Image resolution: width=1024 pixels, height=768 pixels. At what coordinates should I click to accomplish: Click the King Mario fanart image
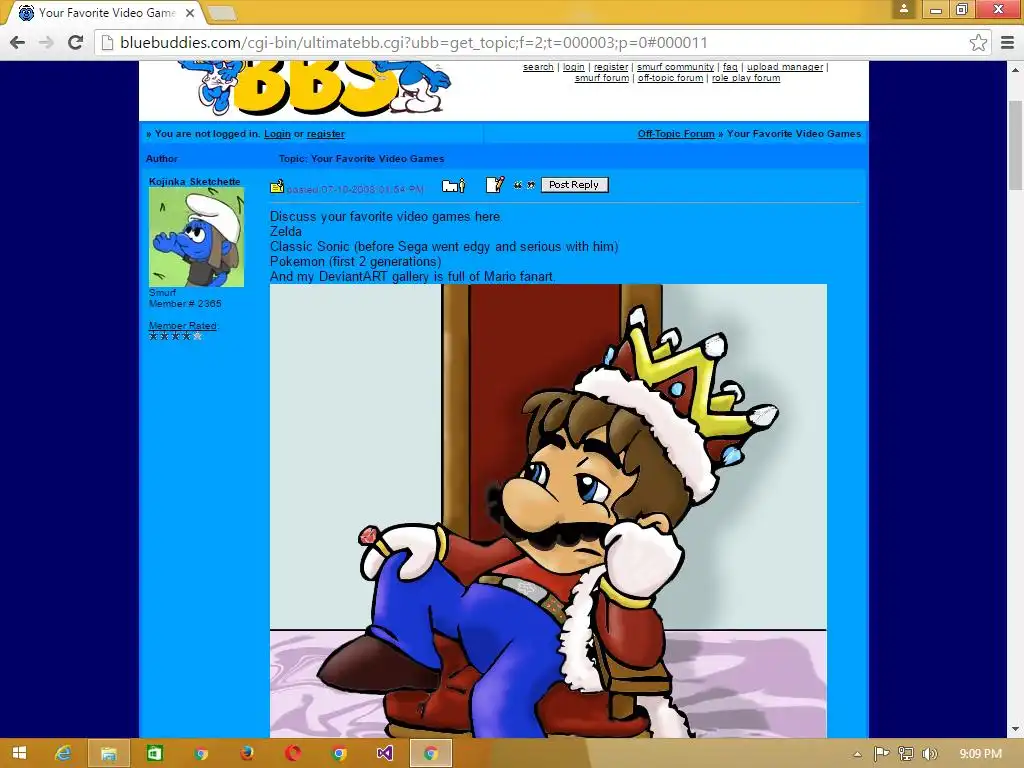pyautogui.click(x=548, y=511)
